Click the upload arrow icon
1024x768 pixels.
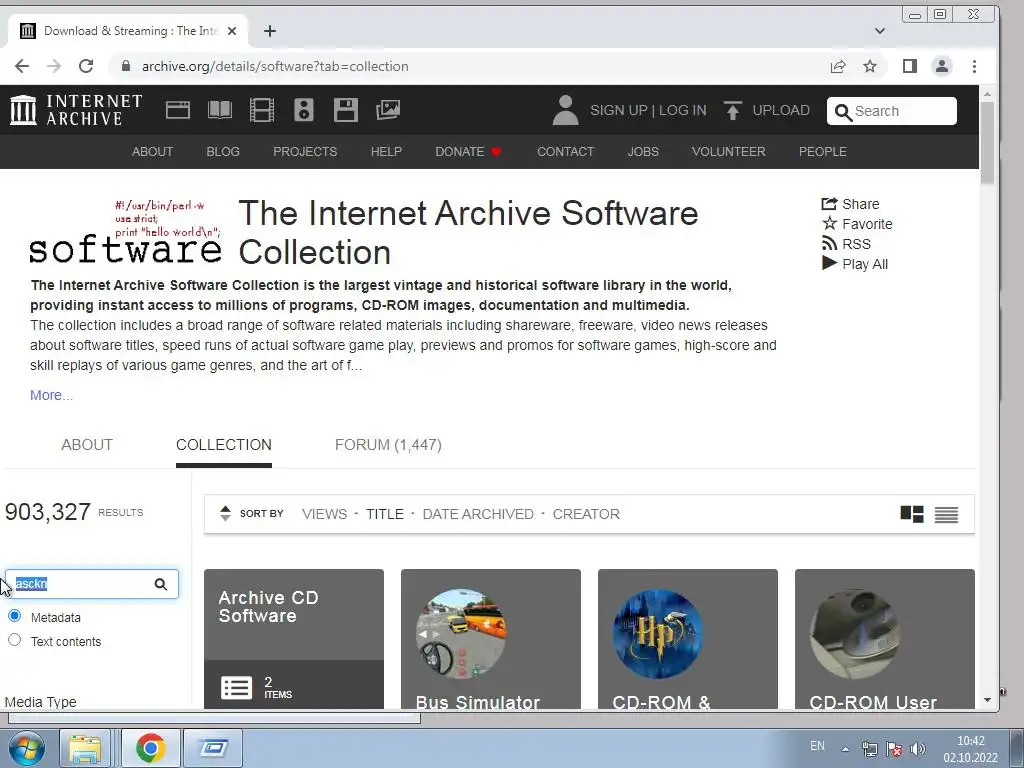click(733, 110)
